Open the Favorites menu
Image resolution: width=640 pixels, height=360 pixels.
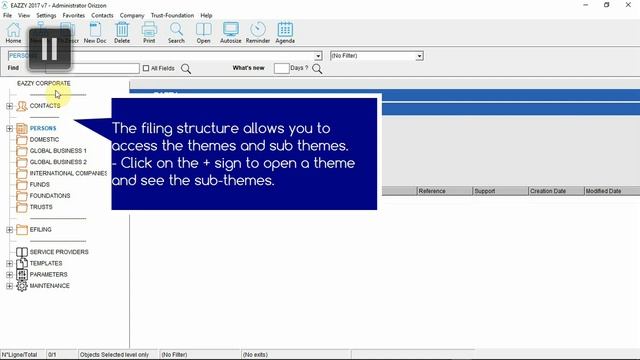click(x=73, y=15)
